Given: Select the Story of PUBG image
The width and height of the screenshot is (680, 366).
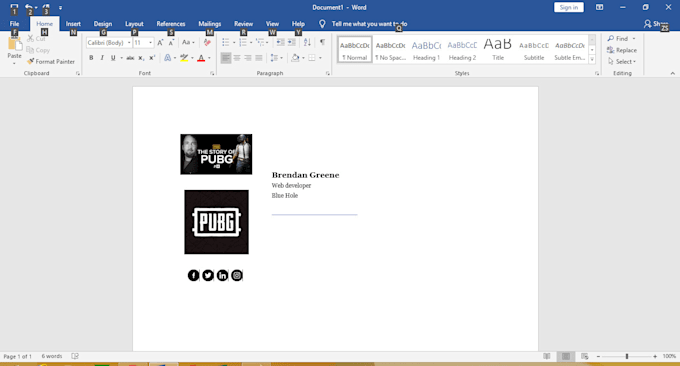Looking at the screenshot, I should coord(216,154).
